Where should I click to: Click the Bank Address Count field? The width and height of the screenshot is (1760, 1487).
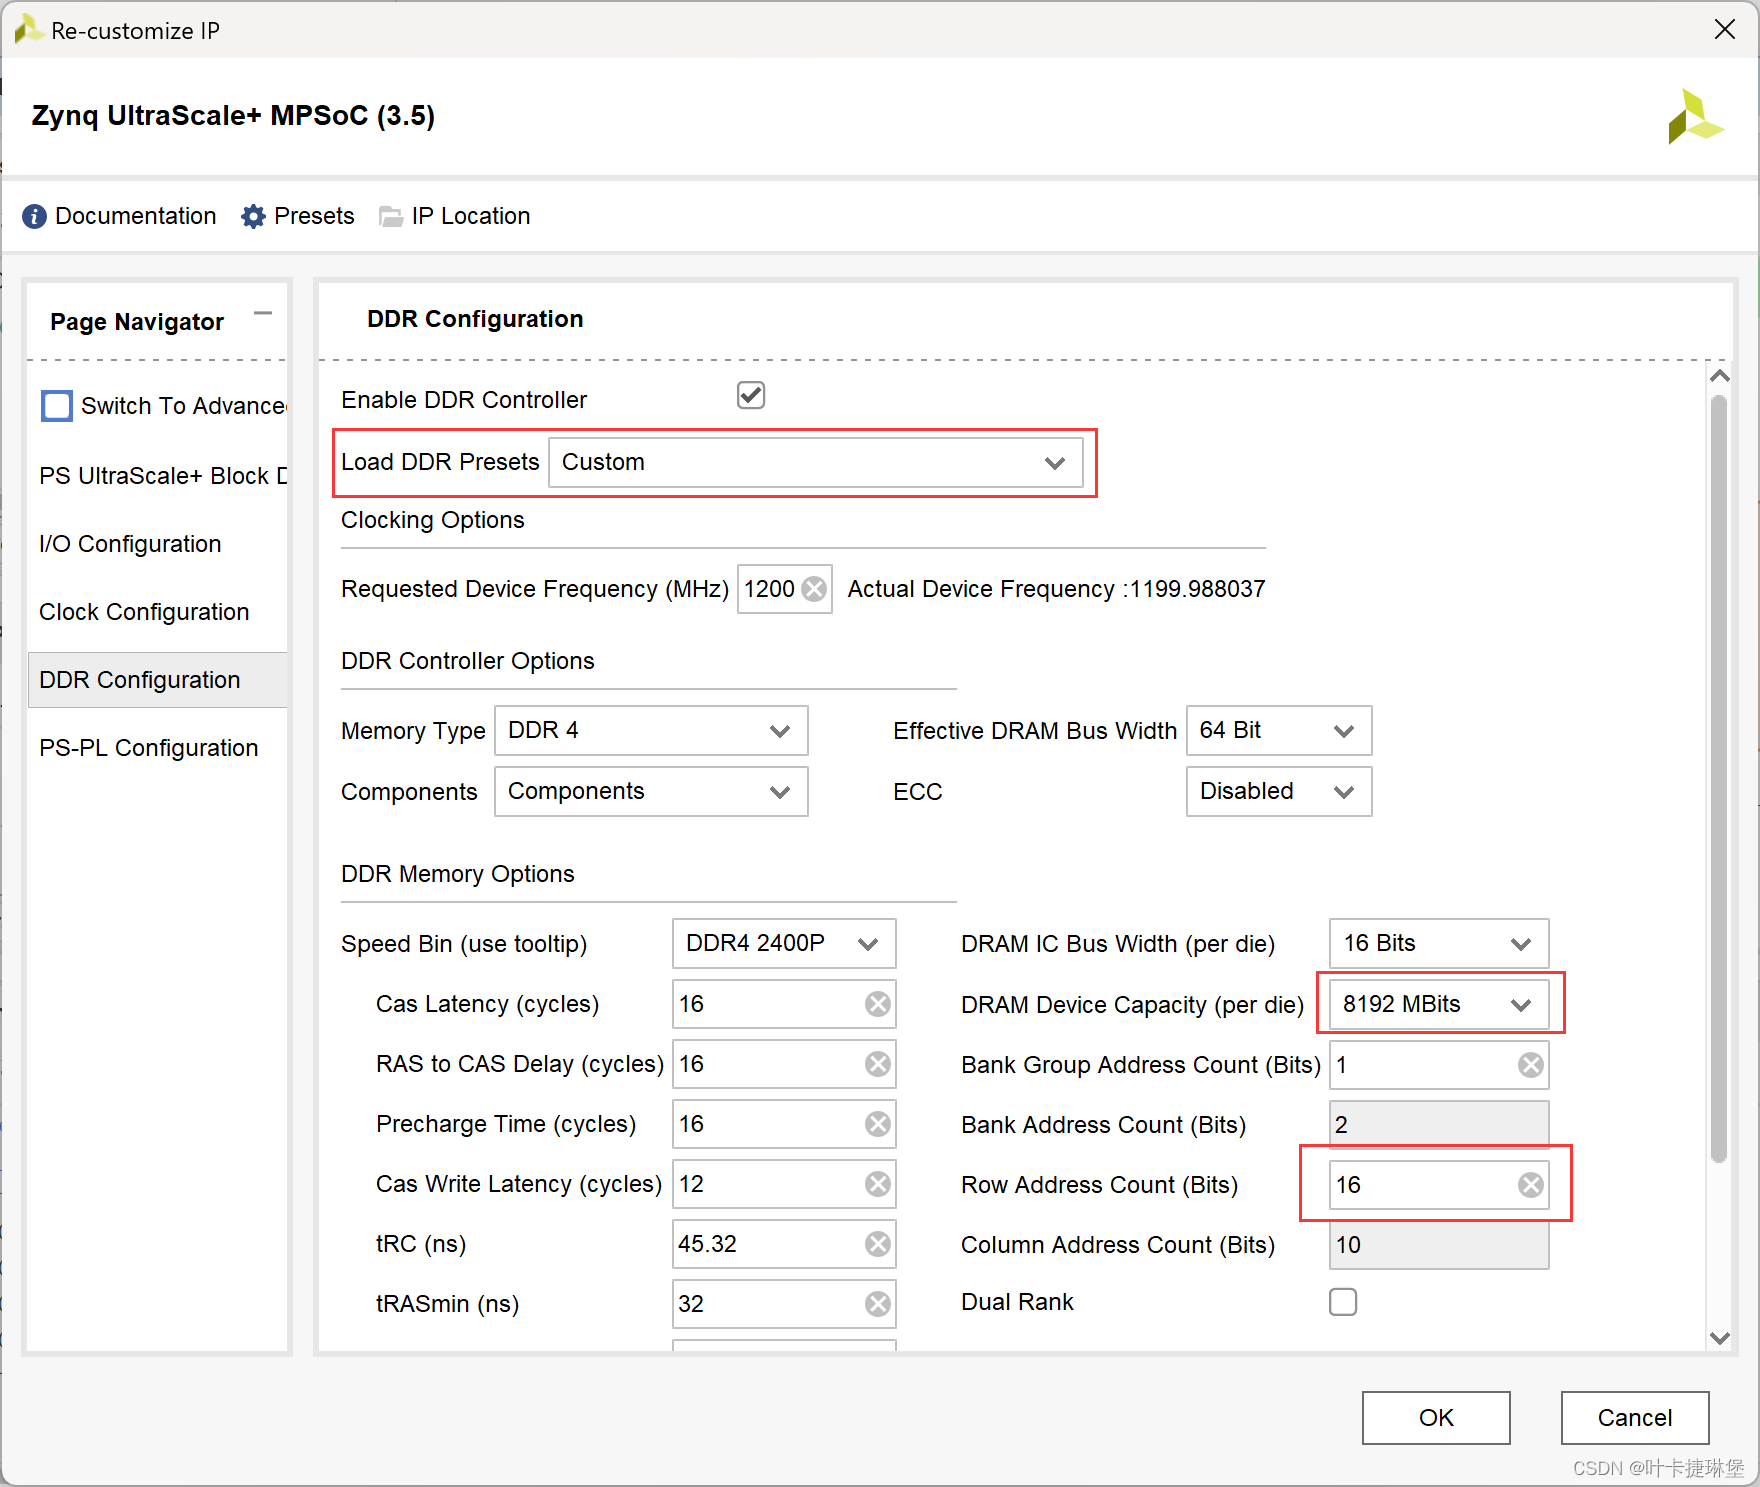click(x=1439, y=1125)
